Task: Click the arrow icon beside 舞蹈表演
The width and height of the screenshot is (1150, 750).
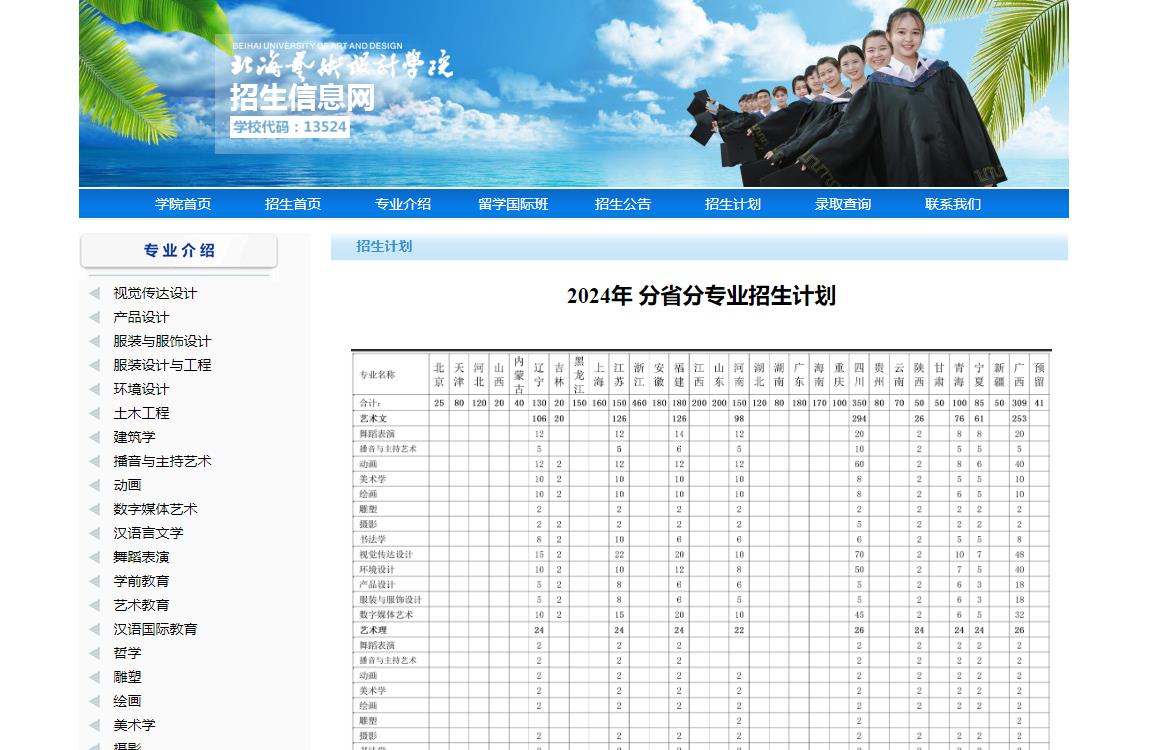Action: point(95,557)
